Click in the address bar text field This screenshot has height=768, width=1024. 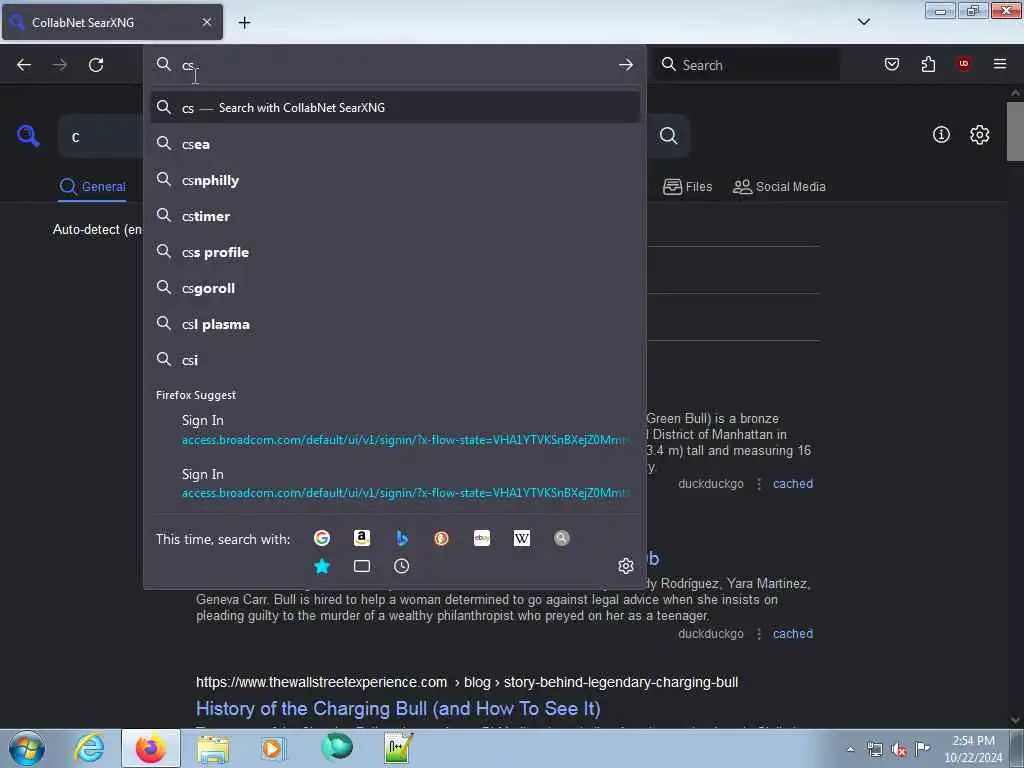tap(395, 65)
